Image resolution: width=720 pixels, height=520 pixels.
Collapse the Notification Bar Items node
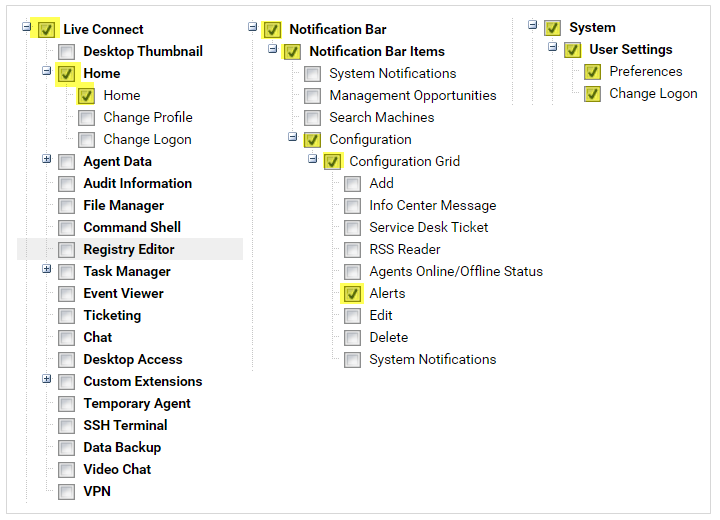tap(272, 49)
